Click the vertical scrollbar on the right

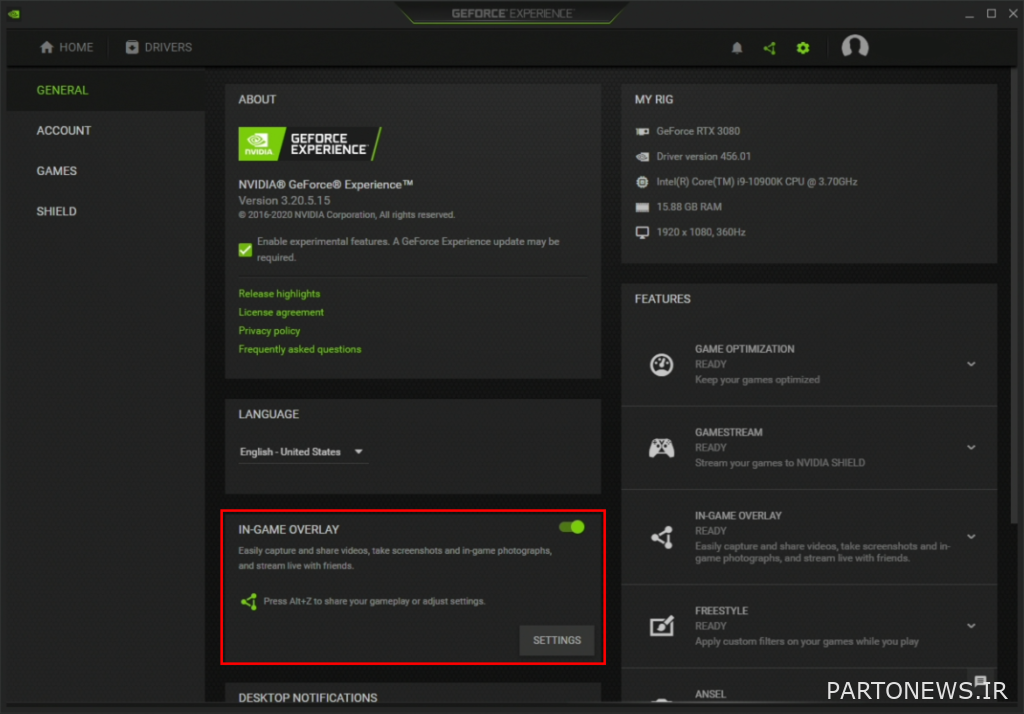1014,294
